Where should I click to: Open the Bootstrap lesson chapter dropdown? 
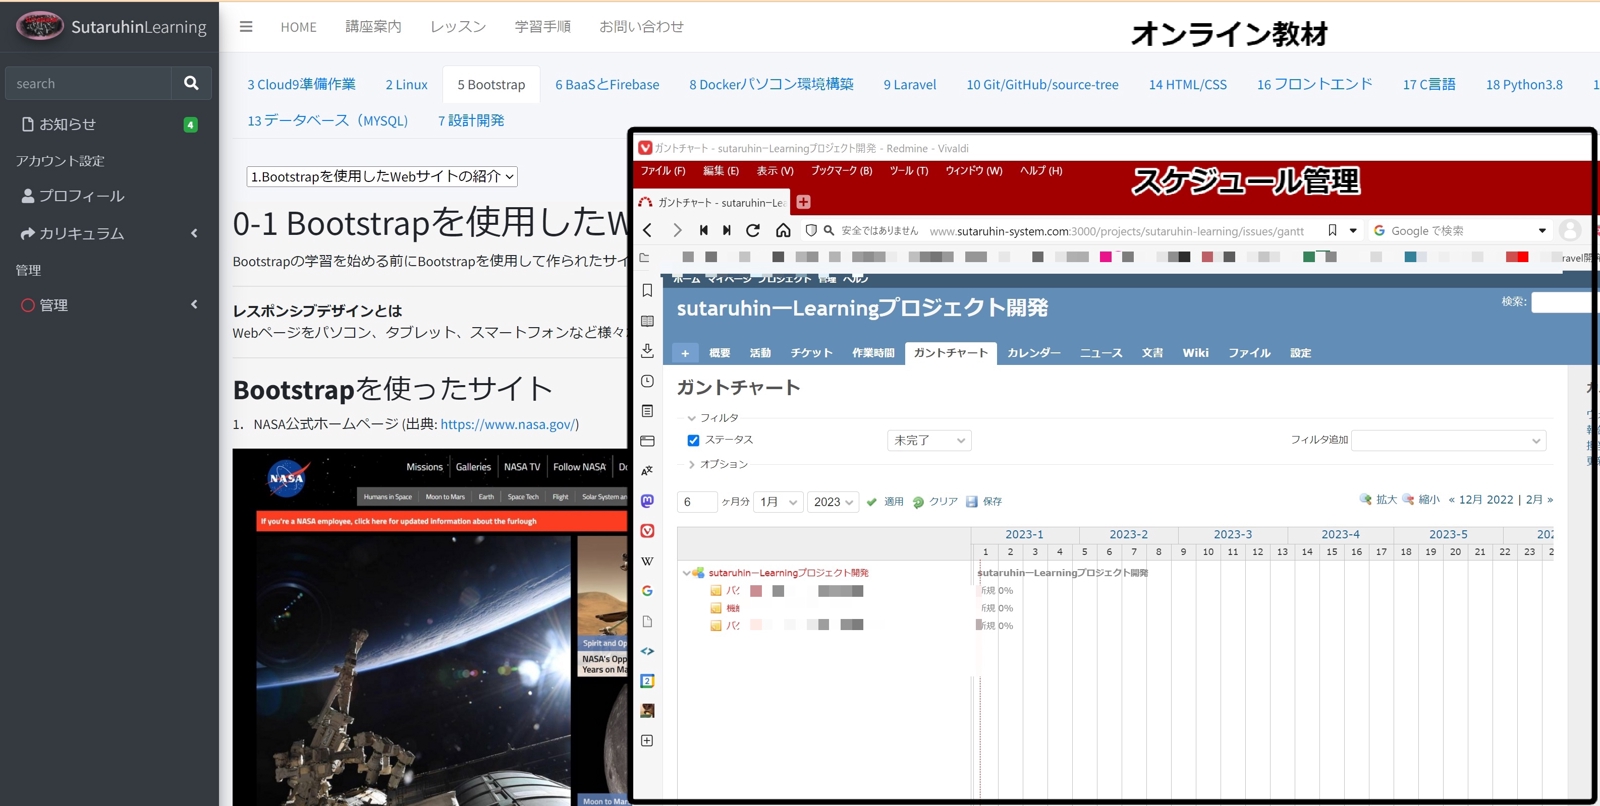[x=382, y=176]
